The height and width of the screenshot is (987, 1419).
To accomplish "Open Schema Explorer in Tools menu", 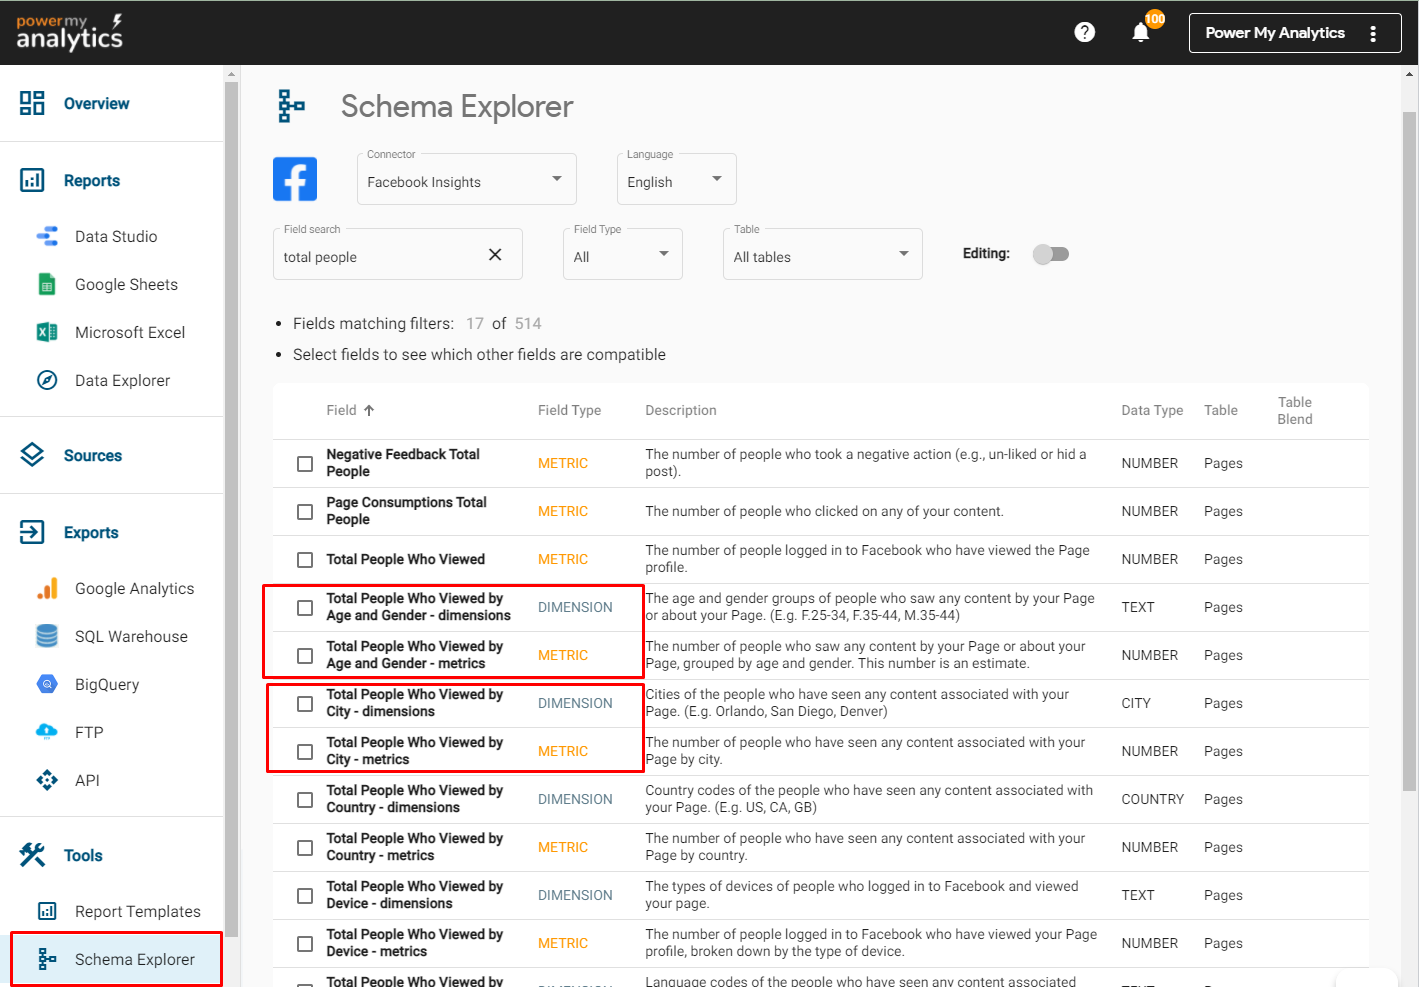I will point(134,959).
